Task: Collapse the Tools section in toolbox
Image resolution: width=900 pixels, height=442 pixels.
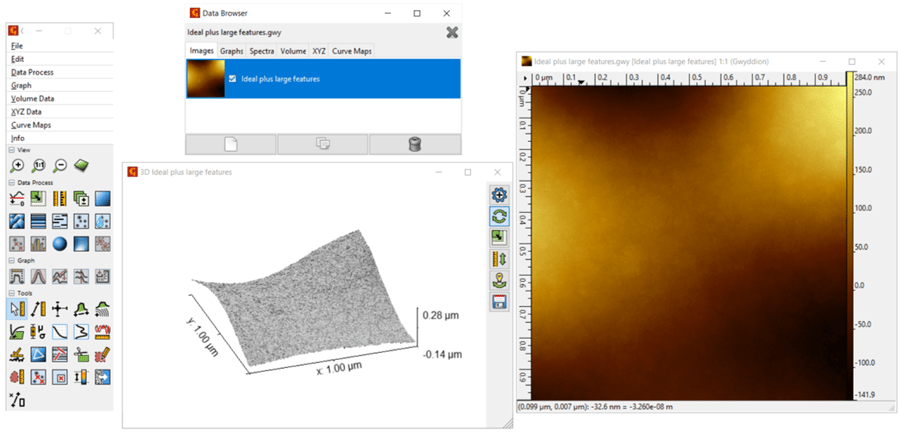Action: (x=11, y=293)
